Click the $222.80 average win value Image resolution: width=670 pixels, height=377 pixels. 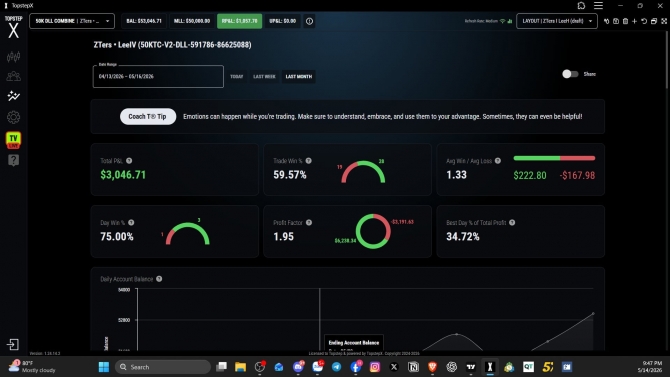[x=530, y=175]
